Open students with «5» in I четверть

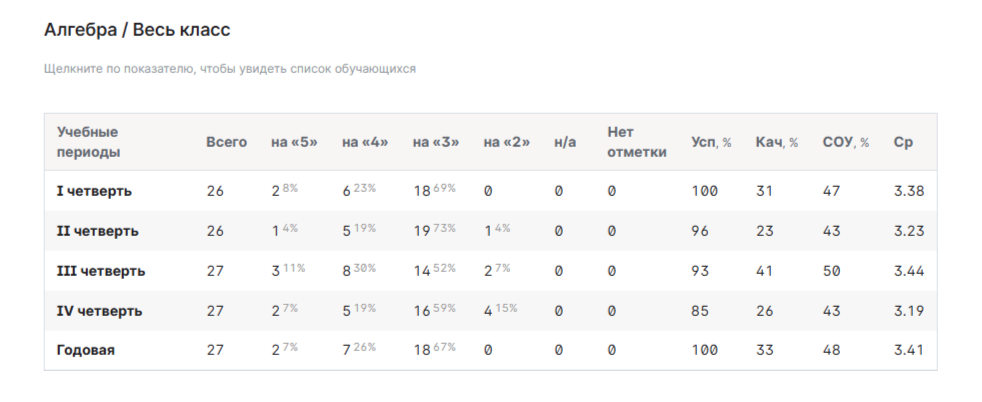(x=284, y=190)
